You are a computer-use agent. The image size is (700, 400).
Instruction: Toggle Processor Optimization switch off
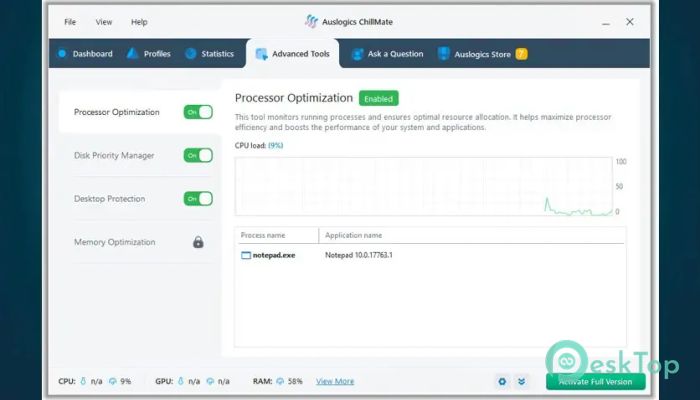(198, 112)
